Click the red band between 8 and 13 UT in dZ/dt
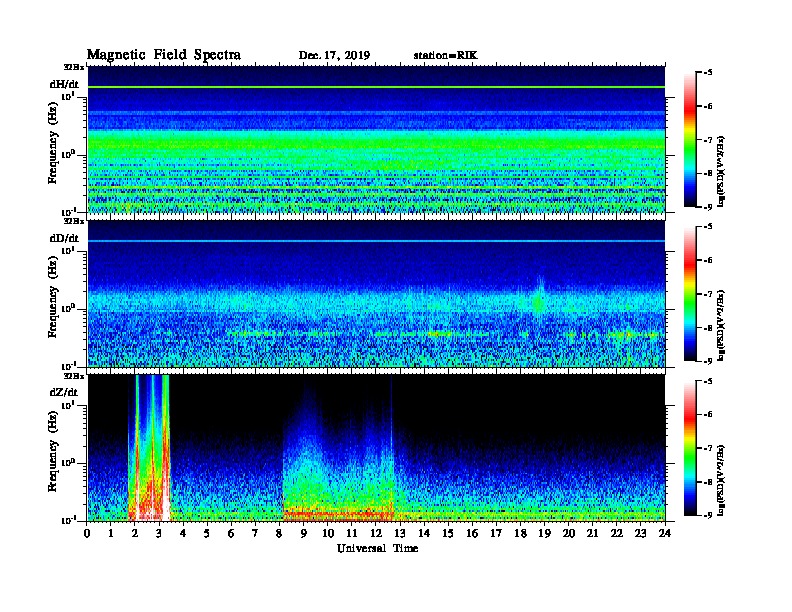The width and height of the screenshot is (792, 612). tap(338, 514)
